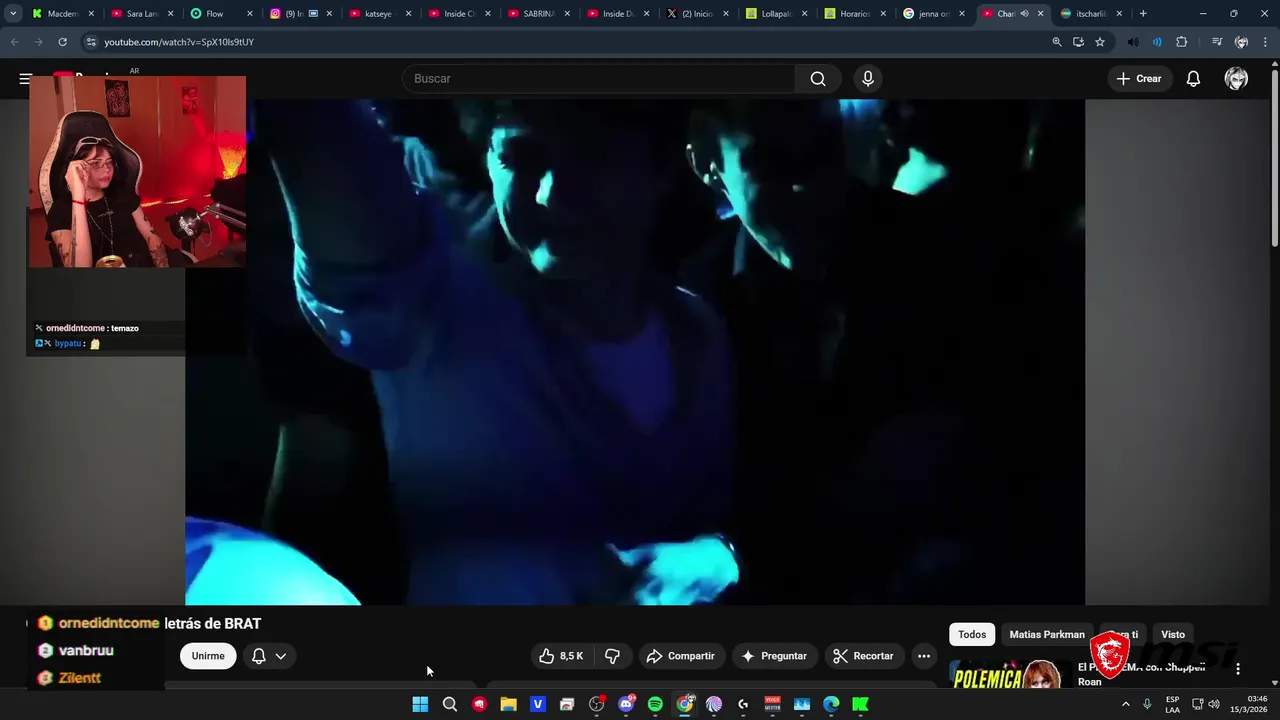Open Logitech G HUB from the taskbar
This screenshot has height=720, width=1280.
coord(743,704)
